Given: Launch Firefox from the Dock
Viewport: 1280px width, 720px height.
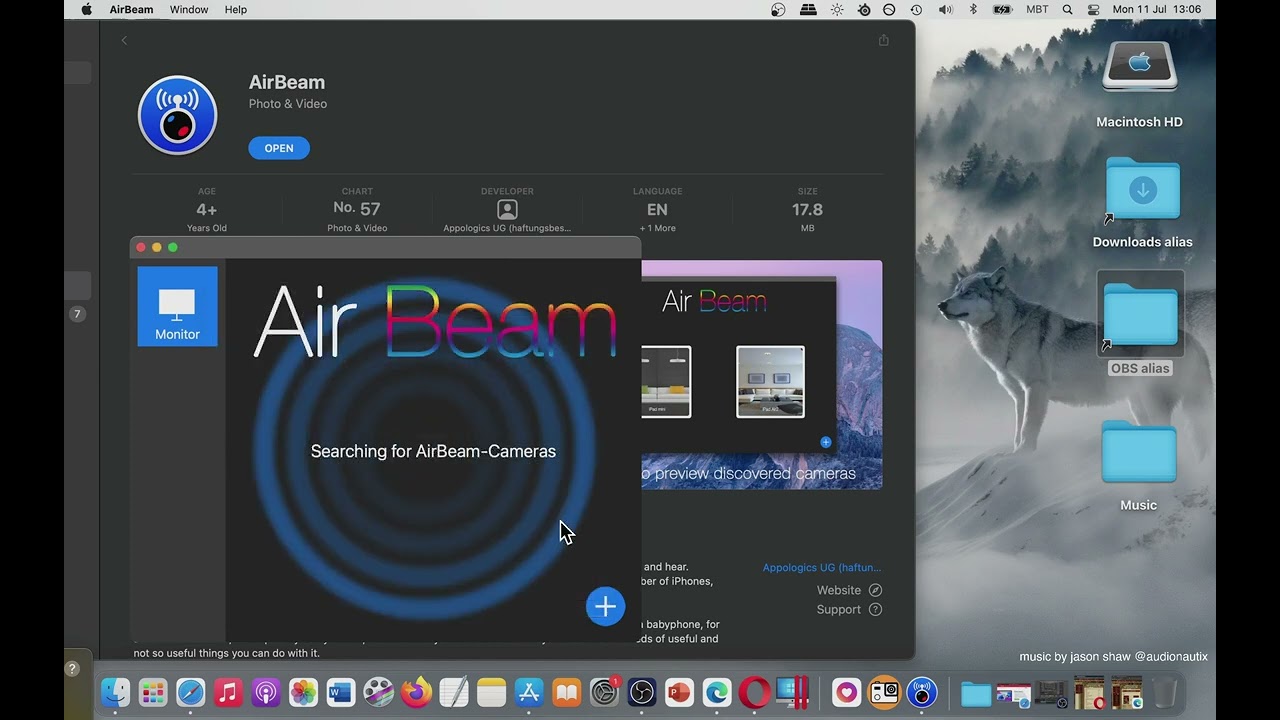Looking at the screenshot, I should pos(416,692).
